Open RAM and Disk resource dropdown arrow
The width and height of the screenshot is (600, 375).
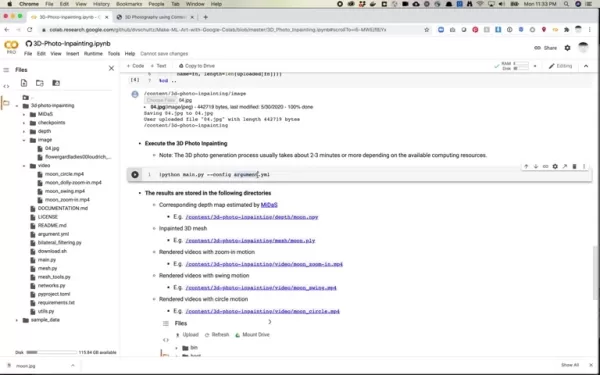(535, 66)
